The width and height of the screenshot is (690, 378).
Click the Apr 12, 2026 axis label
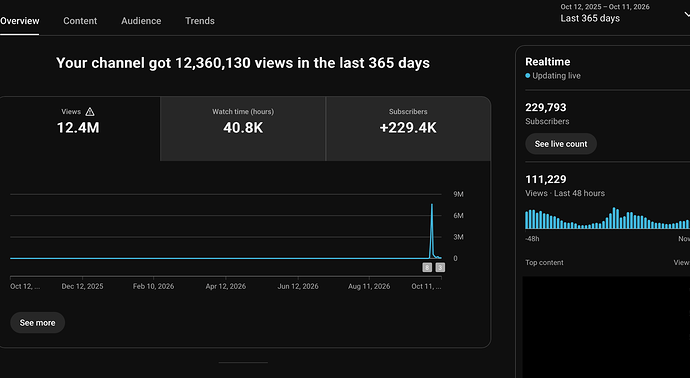point(226,286)
